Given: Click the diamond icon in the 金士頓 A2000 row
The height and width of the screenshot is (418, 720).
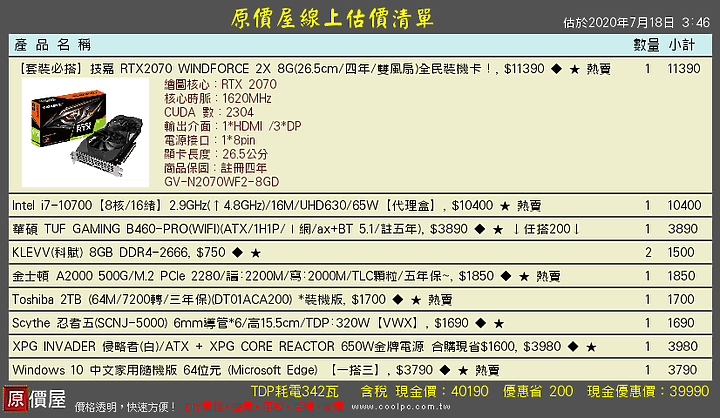Looking at the screenshot, I should (x=506, y=276).
